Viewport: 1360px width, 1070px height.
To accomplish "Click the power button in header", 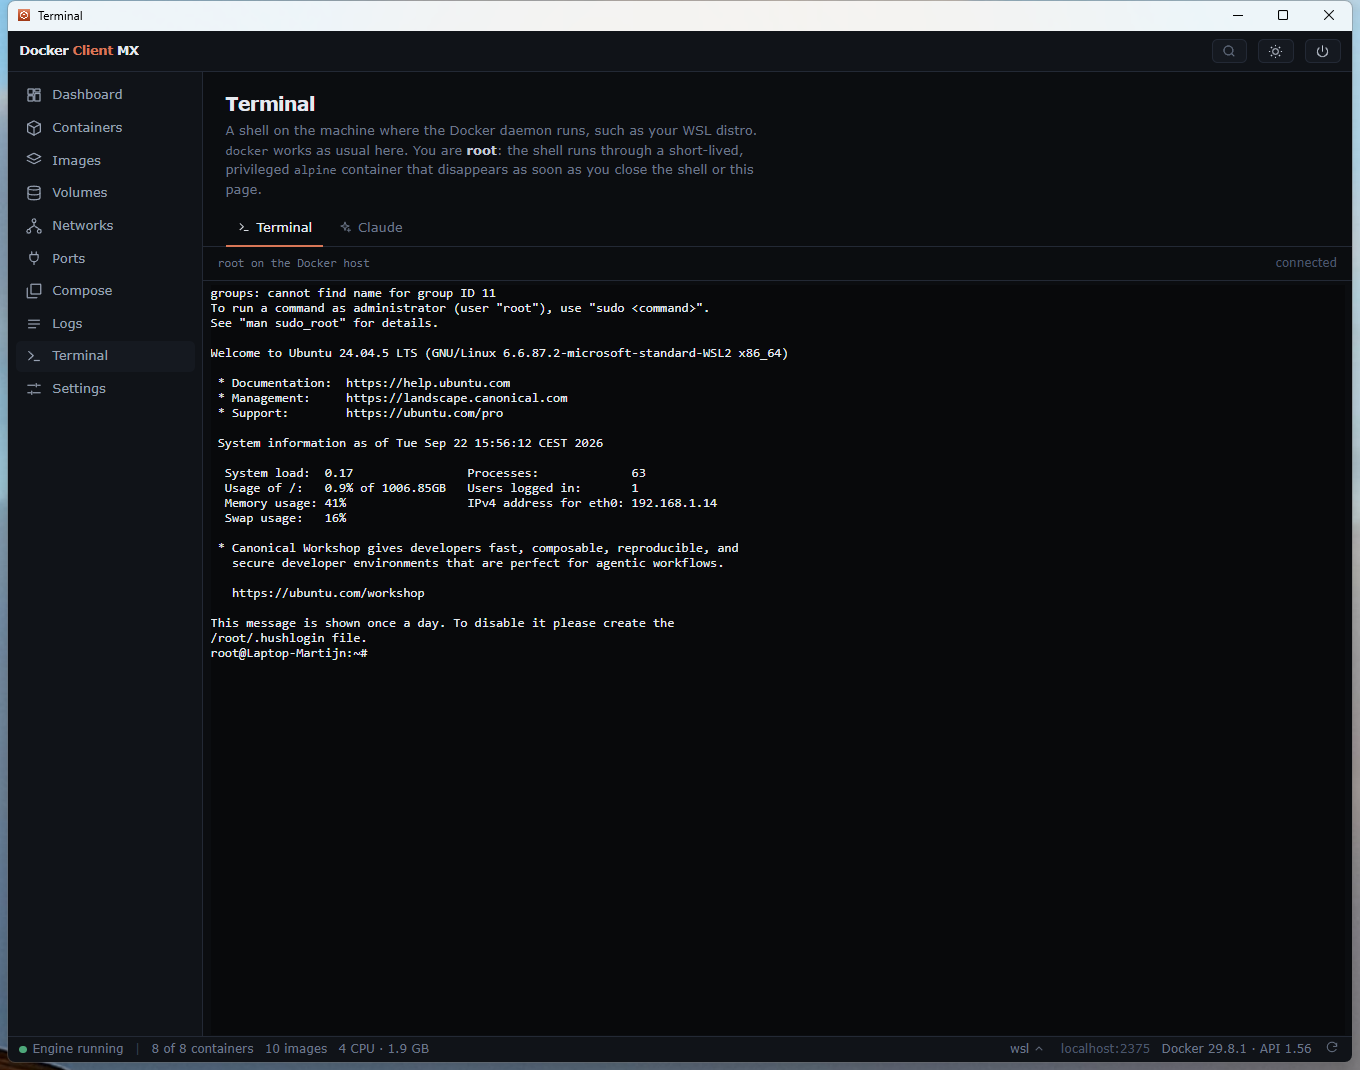I will pos(1323,51).
